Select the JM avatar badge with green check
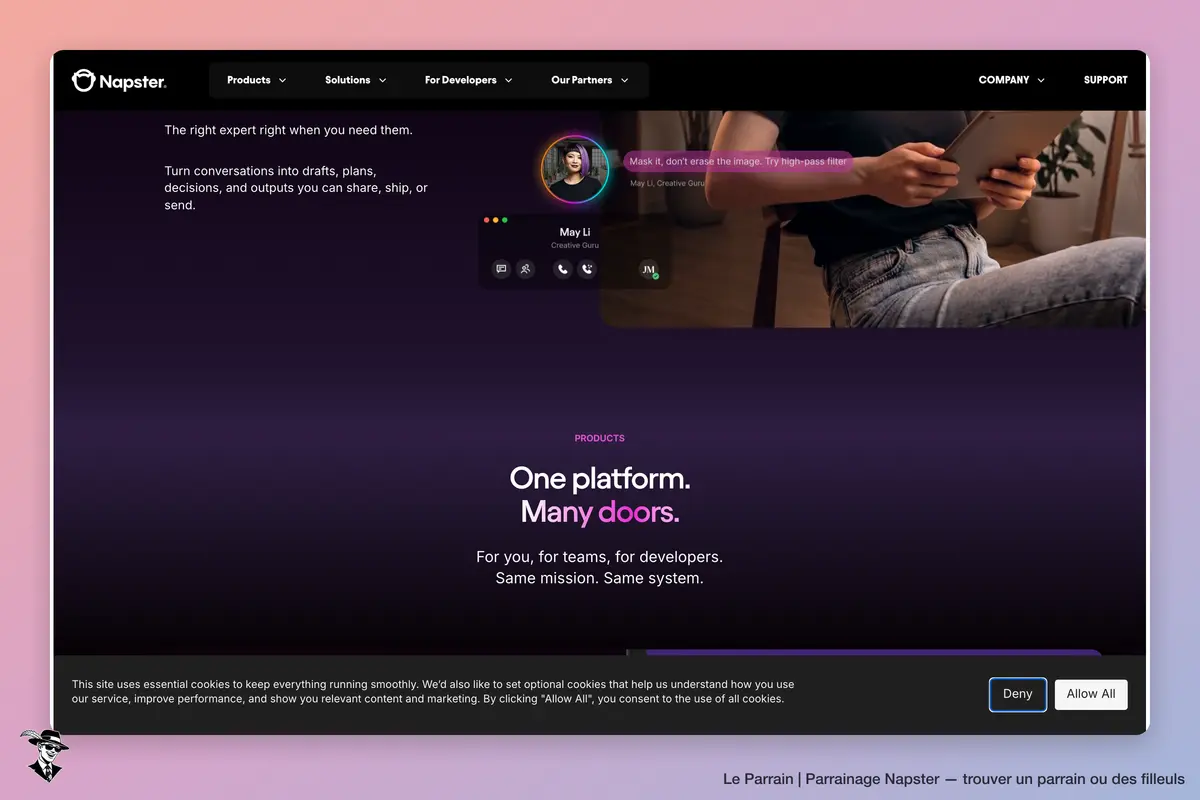The width and height of the screenshot is (1200, 800). (x=649, y=269)
